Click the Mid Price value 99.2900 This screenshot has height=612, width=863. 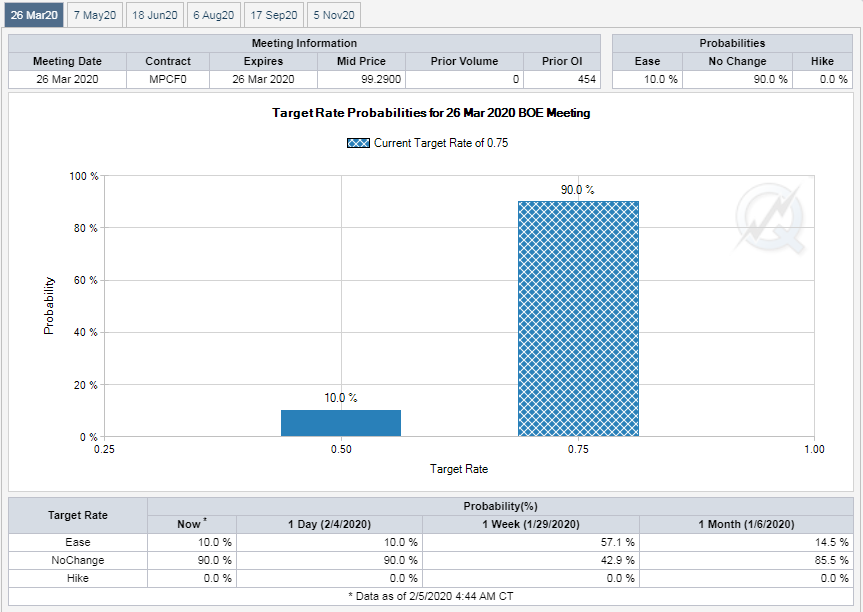point(355,79)
